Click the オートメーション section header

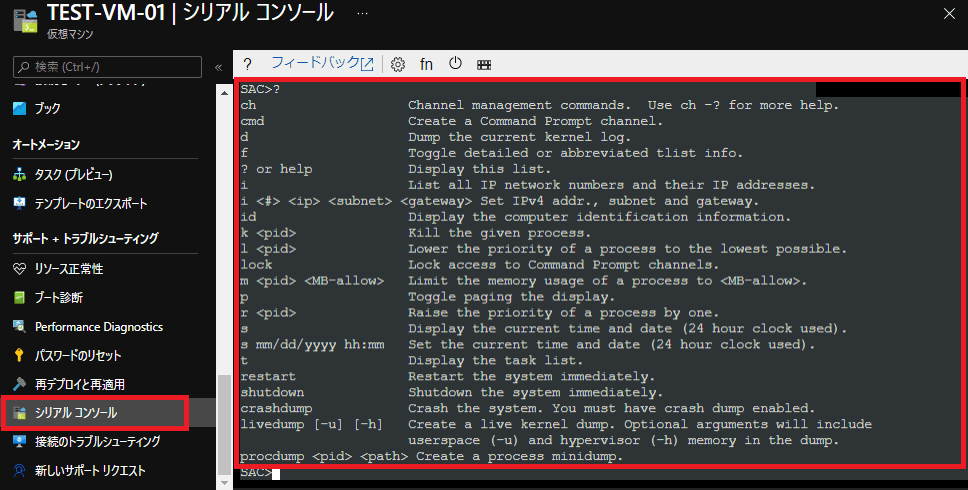click(46, 145)
